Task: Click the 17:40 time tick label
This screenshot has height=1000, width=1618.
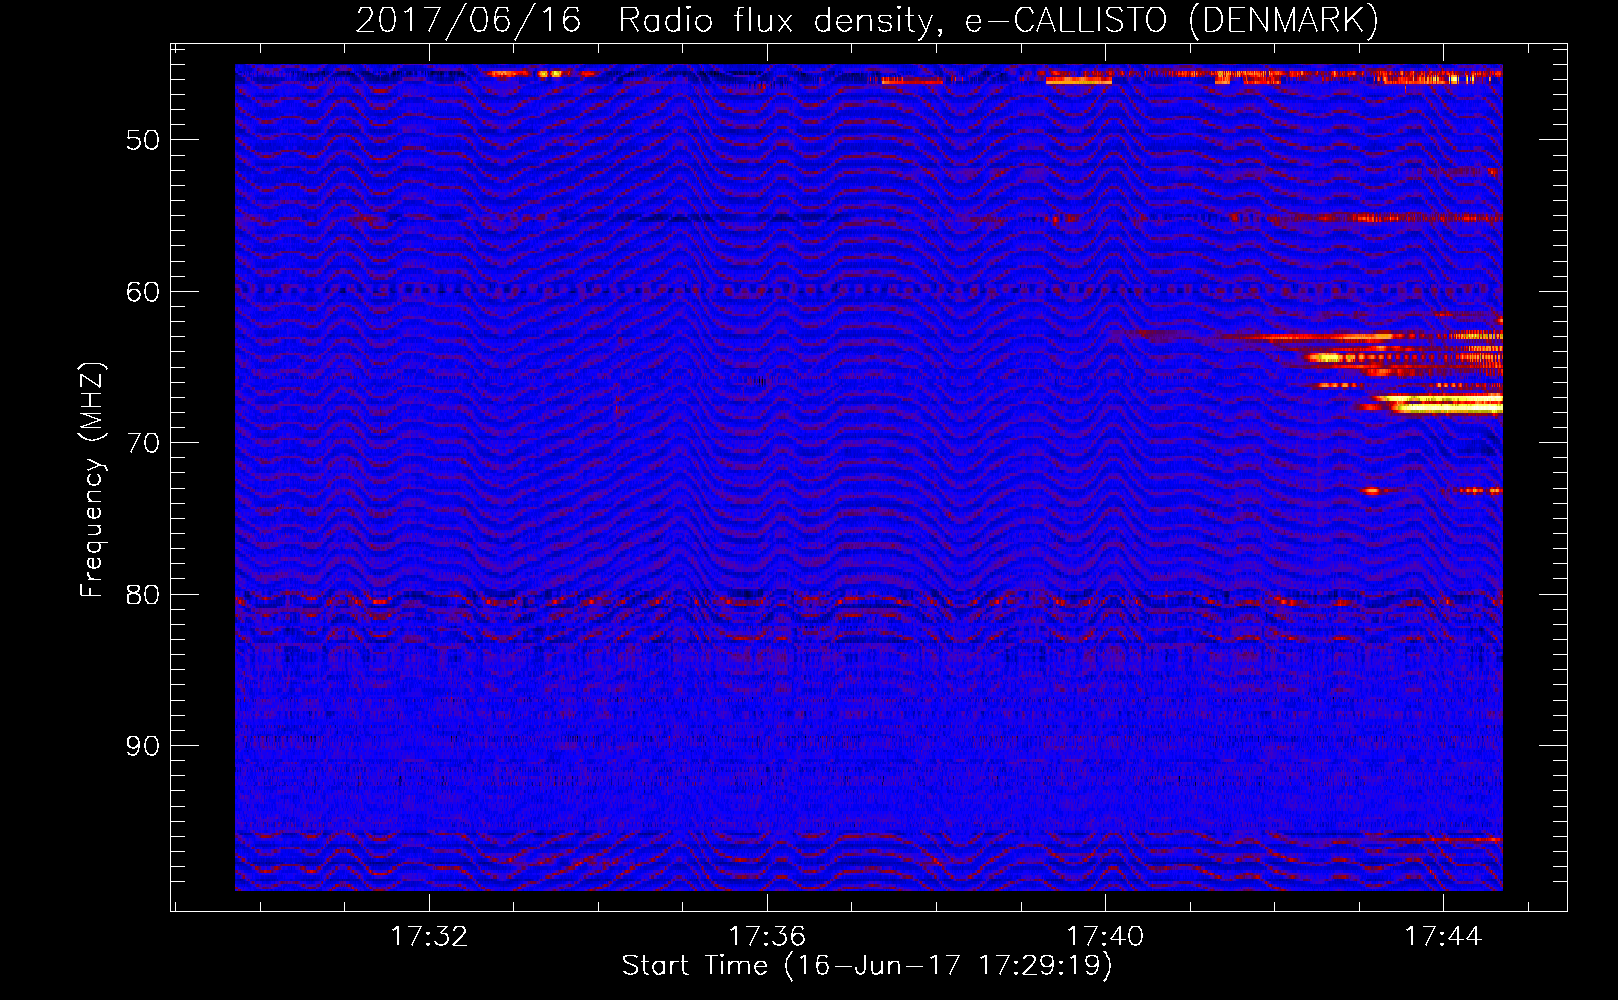Action: pyautogui.click(x=1105, y=936)
